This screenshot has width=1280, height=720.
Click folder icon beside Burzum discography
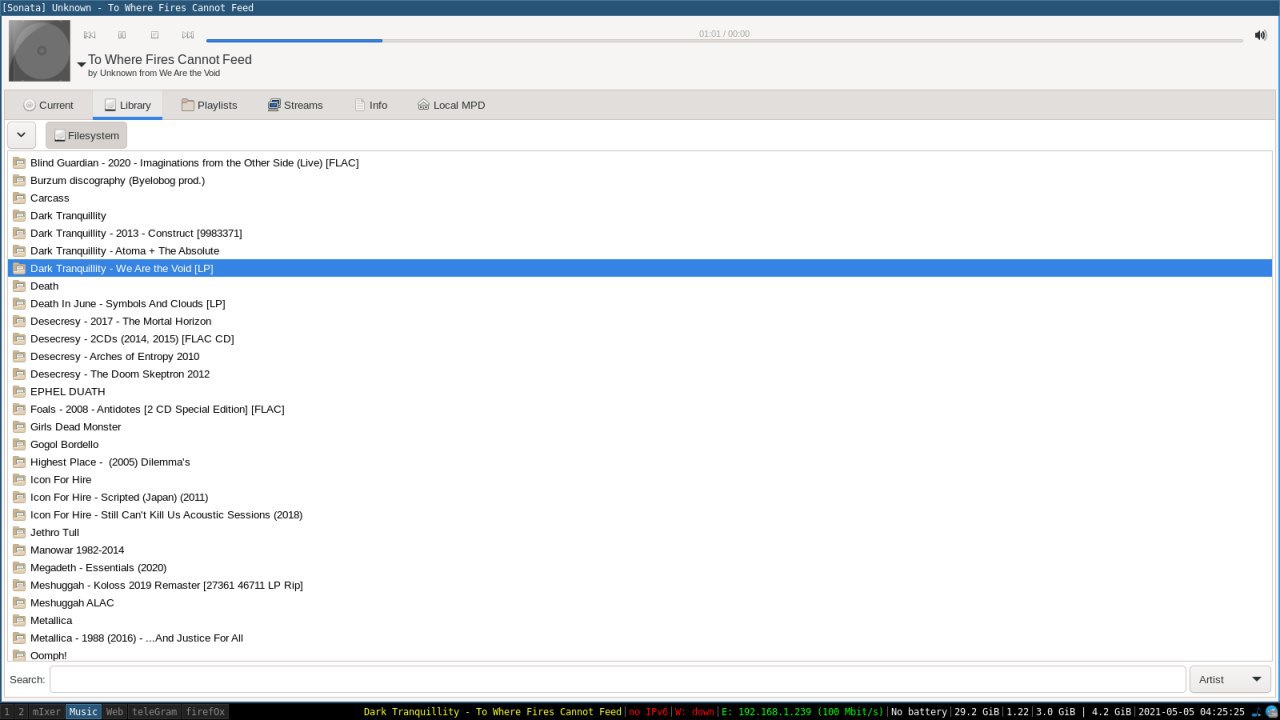point(19,180)
